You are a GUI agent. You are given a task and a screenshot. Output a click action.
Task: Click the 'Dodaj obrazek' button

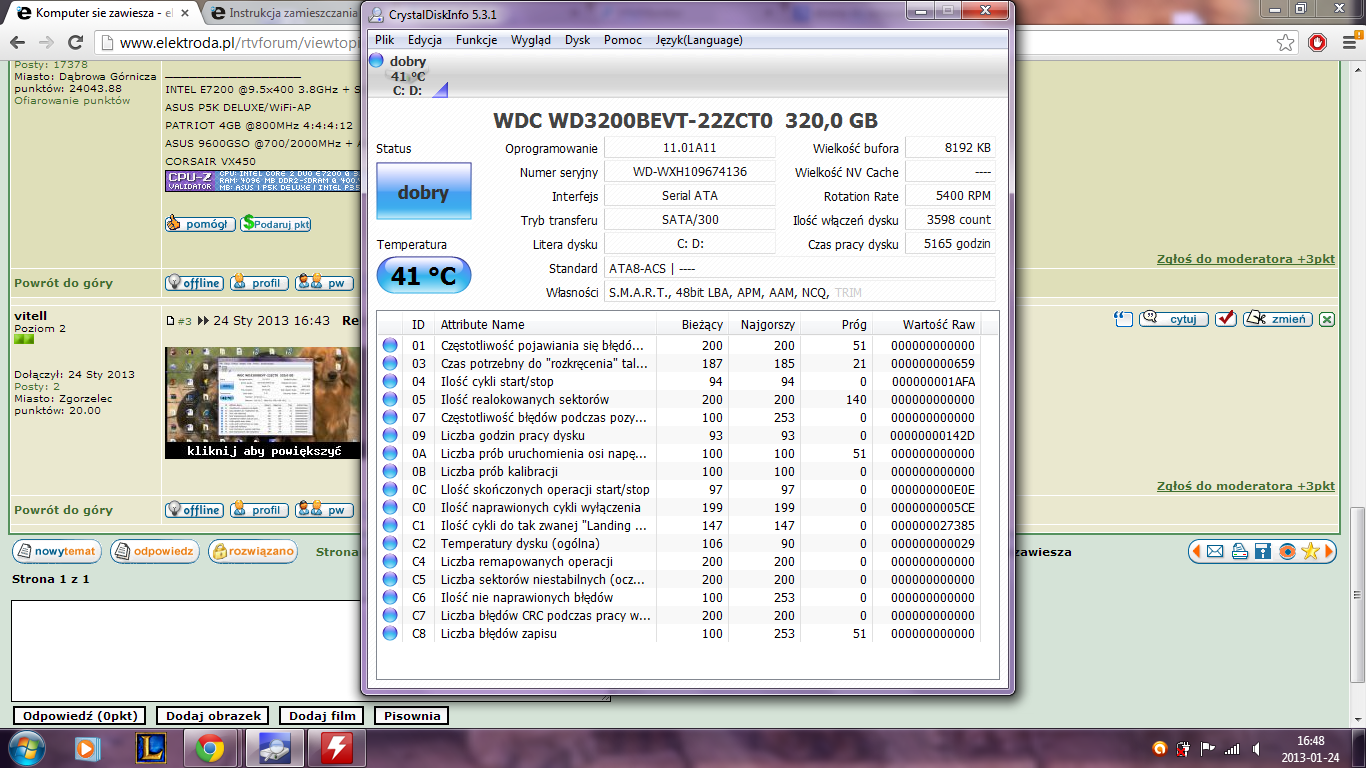point(214,716)
